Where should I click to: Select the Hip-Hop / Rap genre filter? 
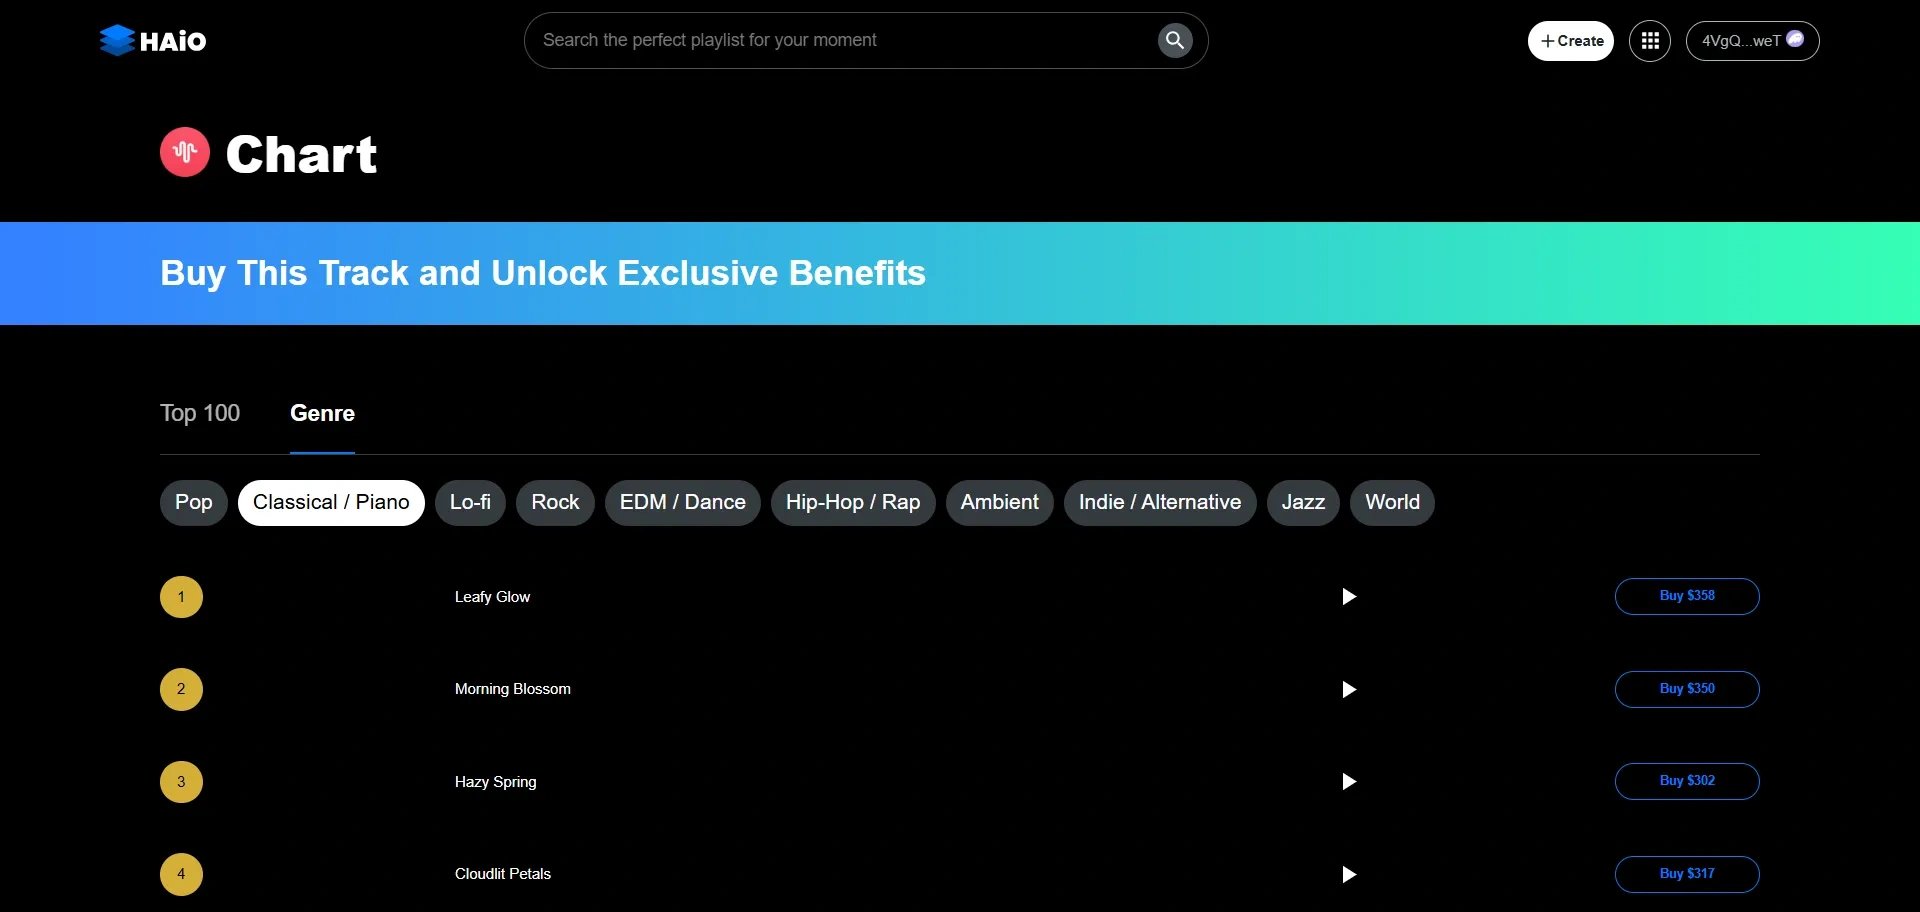coord(853,502)
